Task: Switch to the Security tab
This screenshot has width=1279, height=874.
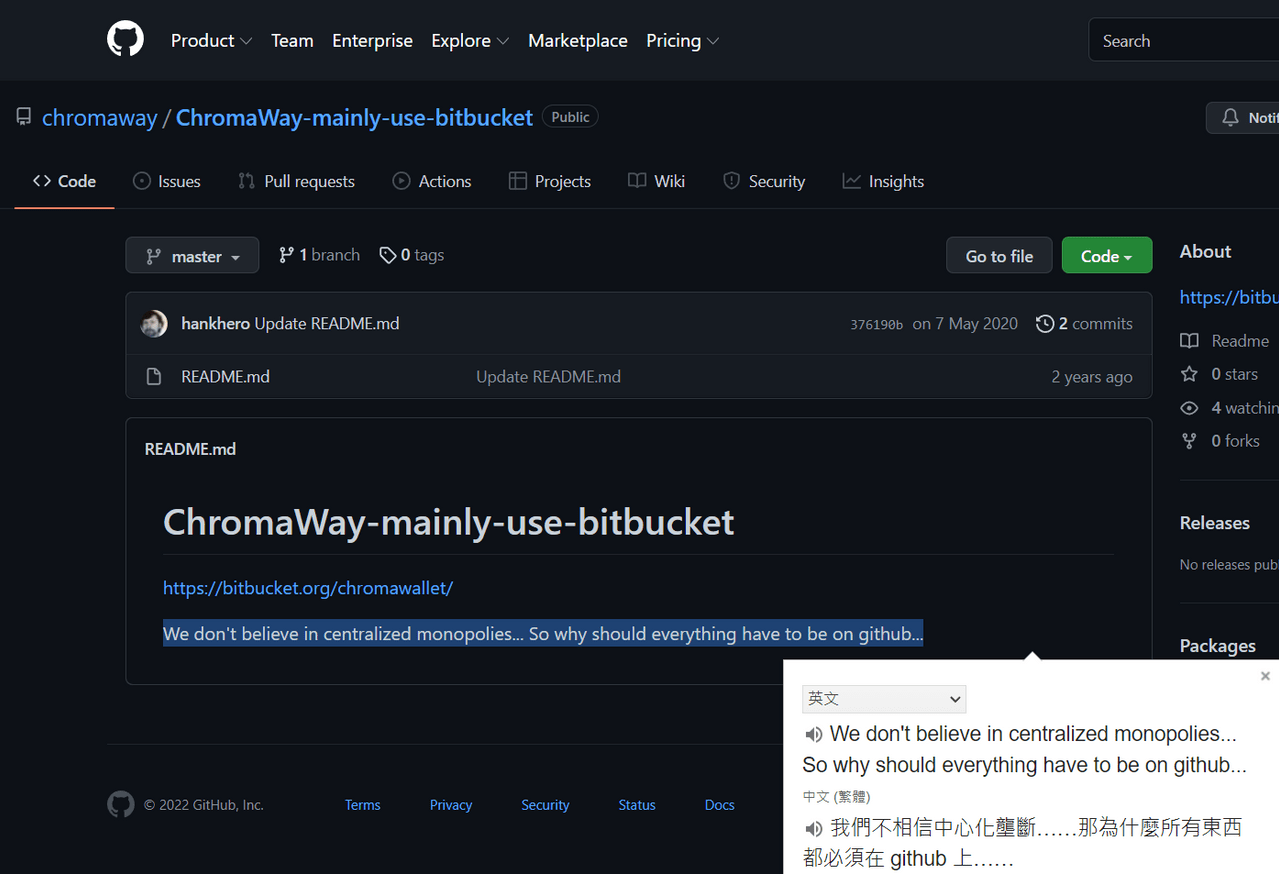Action: click(764, 181)
